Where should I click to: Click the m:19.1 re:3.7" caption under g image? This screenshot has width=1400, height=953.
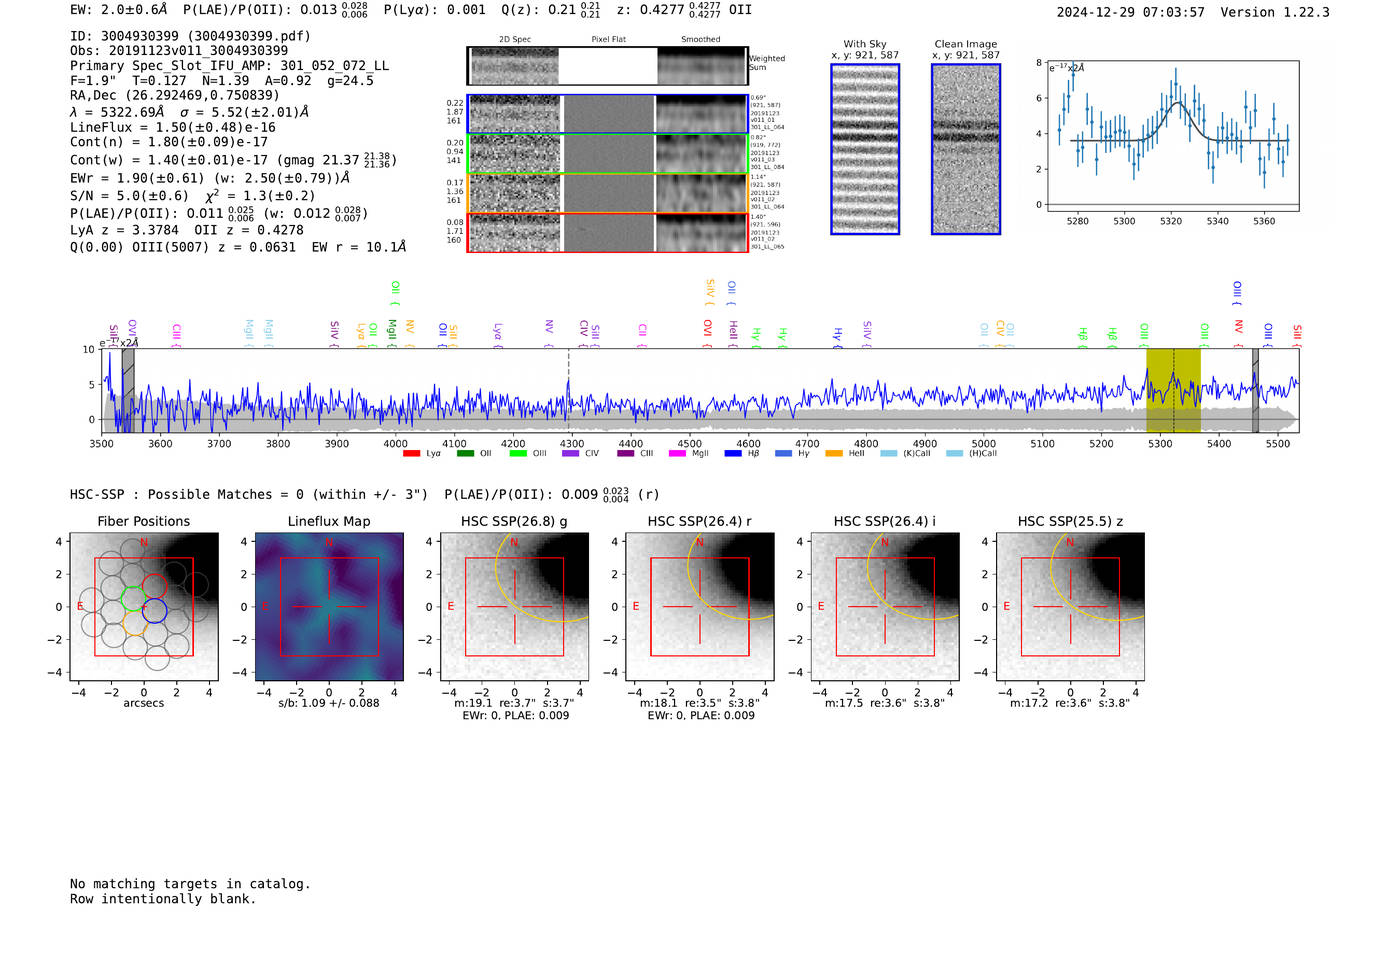514,703
